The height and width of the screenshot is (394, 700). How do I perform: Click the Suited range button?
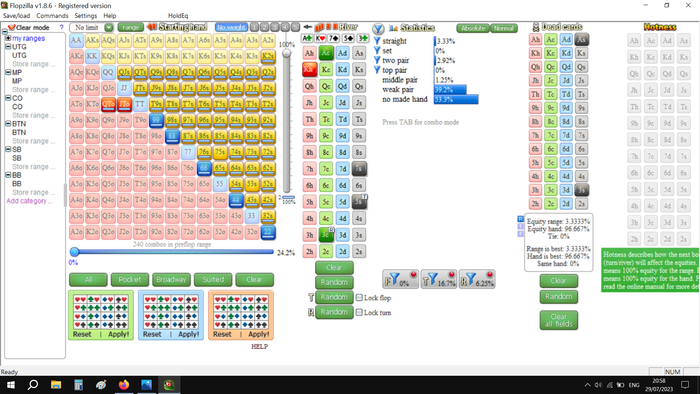click(213, 280)
